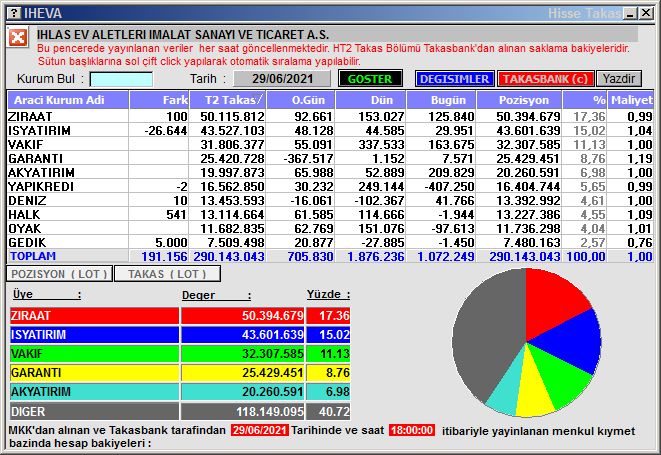Screen dimensions: 661x455
Task: Click YAPIKREDI Bugün value -407.250
Action: [x=450, y=186]
